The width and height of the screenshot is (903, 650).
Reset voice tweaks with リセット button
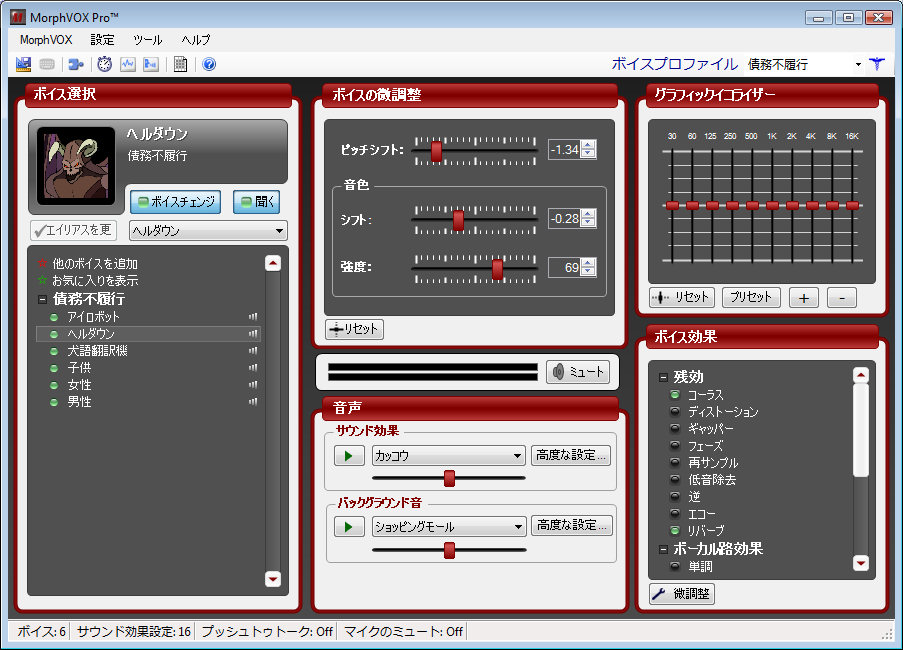[354, 329]
